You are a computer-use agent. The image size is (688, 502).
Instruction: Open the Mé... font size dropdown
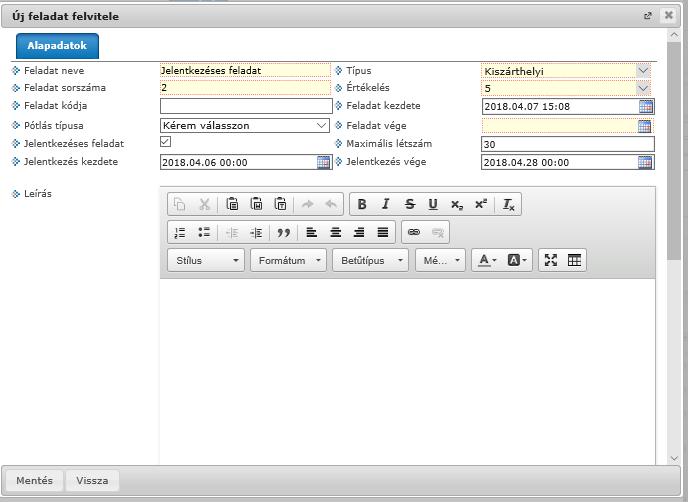click(x=440, y=260)
